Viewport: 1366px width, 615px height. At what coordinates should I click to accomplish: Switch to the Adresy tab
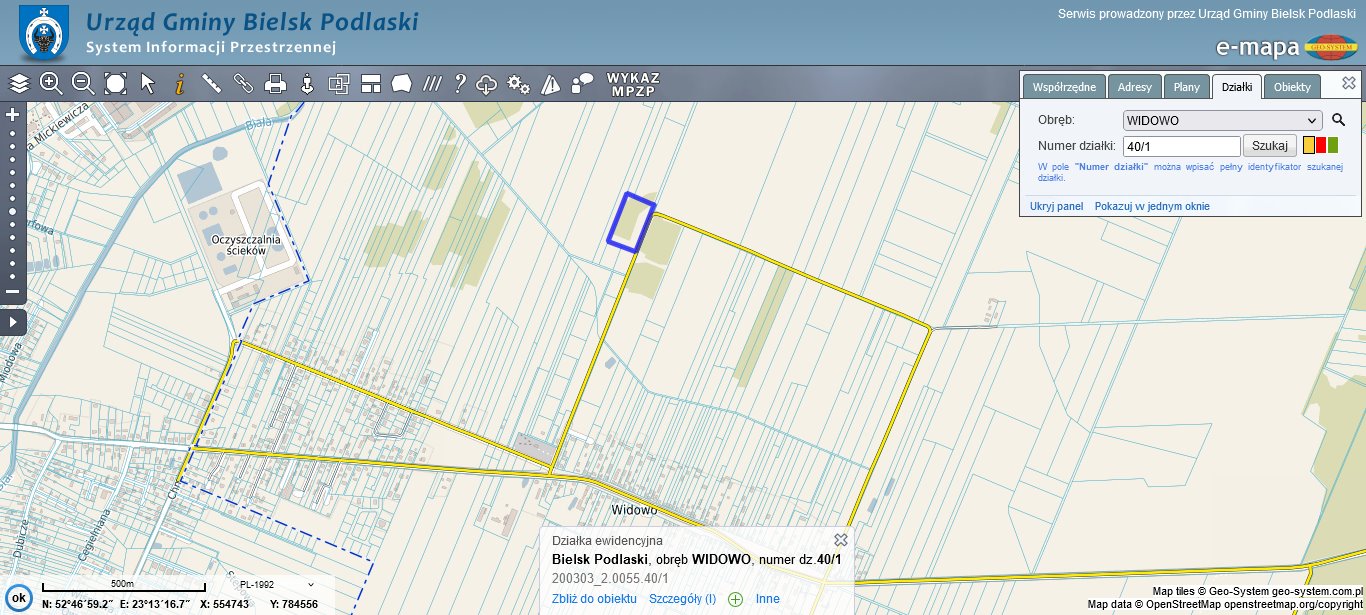pyautogui.click(x=1135, y=87)
